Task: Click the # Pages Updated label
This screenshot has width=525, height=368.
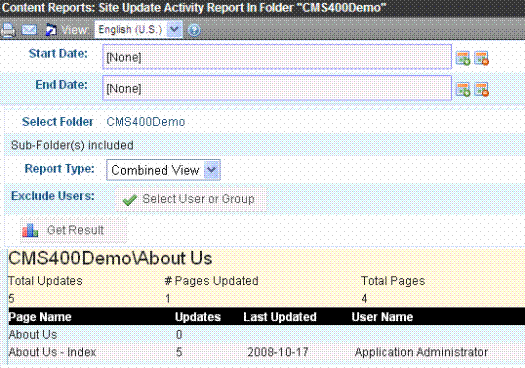Action: pos(212,281)
